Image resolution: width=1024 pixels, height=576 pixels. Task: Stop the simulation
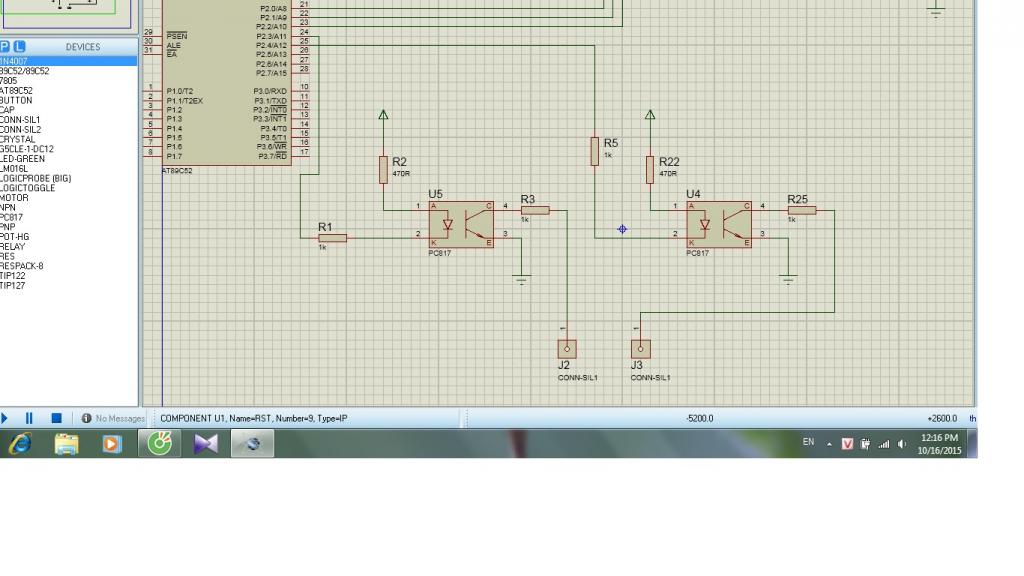point(56,418)
